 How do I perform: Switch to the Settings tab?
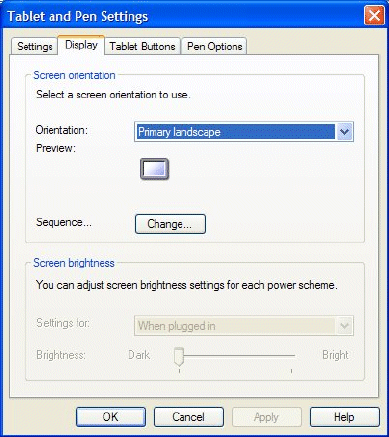coord(34,46)
